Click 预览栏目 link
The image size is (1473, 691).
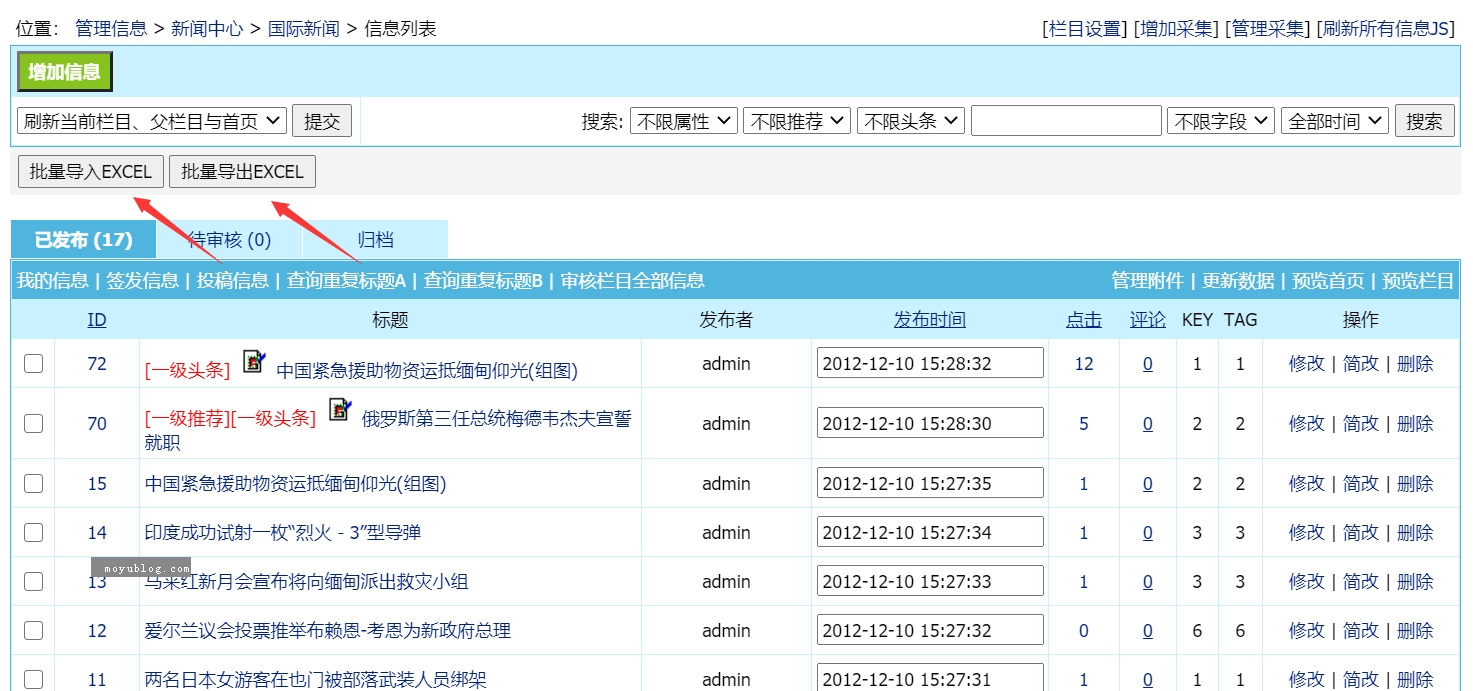[x=1418, y=281]
